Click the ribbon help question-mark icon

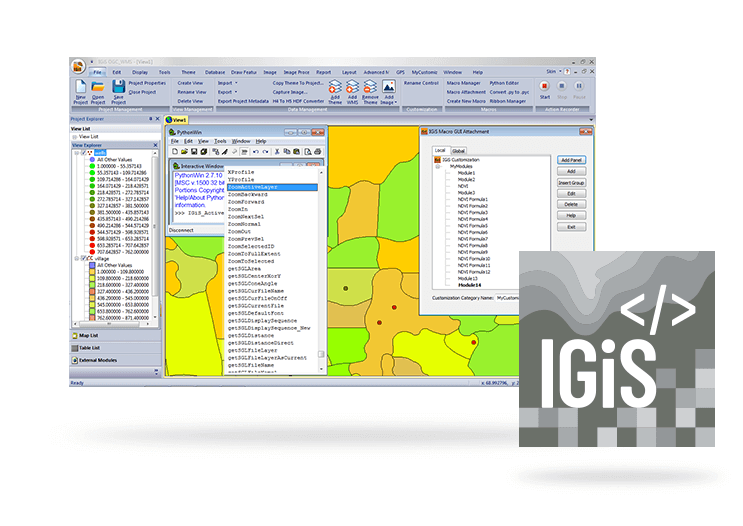click(x=567, y=72)
